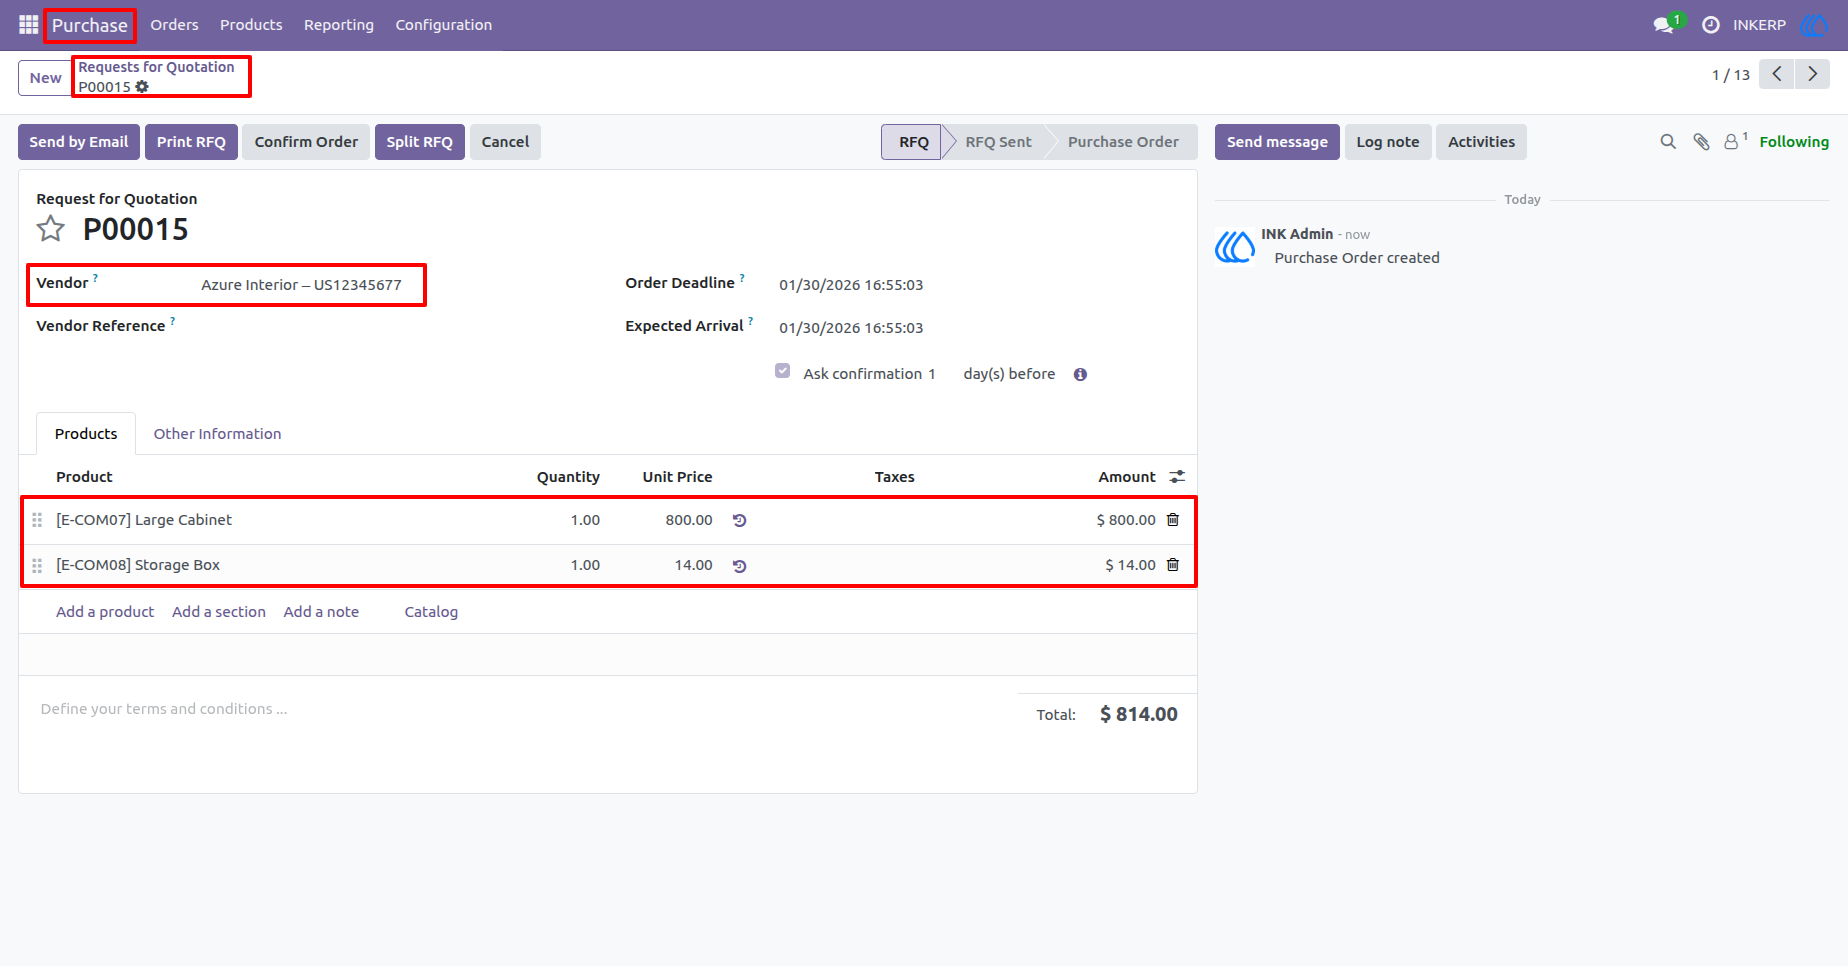
Task: Mark P00015 as favorite with star
Action: click(x=51, y=229)
